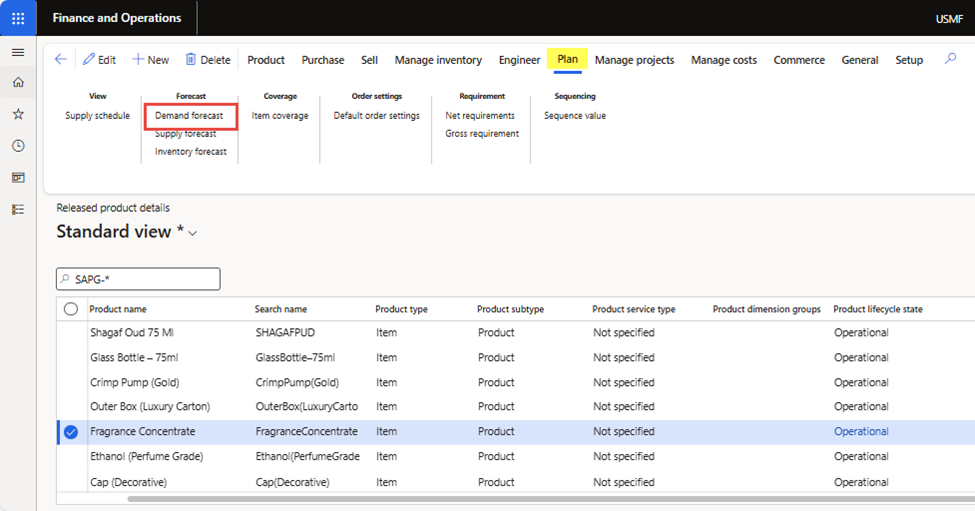Click the SAPG-* filter search field
Image resolution: width=975 pixels, height=511 pixels.
click(x=138, y=279)
